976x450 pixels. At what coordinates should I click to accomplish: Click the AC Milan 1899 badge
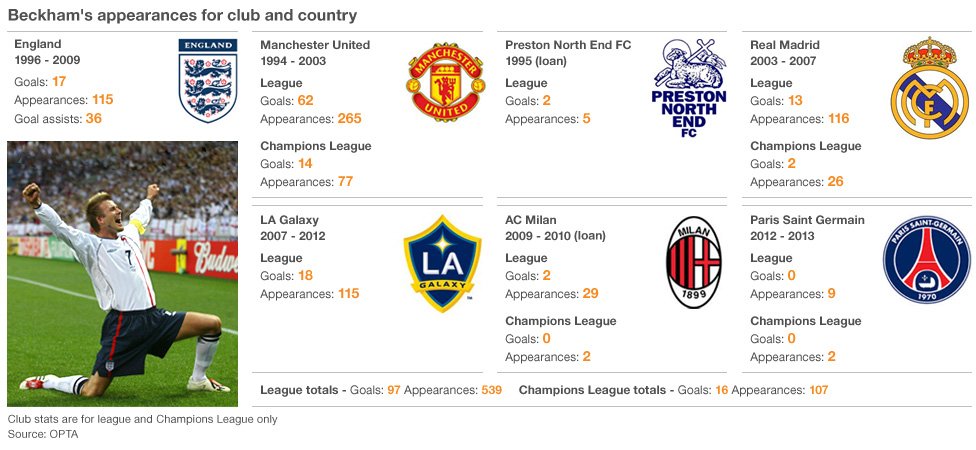click(693, 263)
